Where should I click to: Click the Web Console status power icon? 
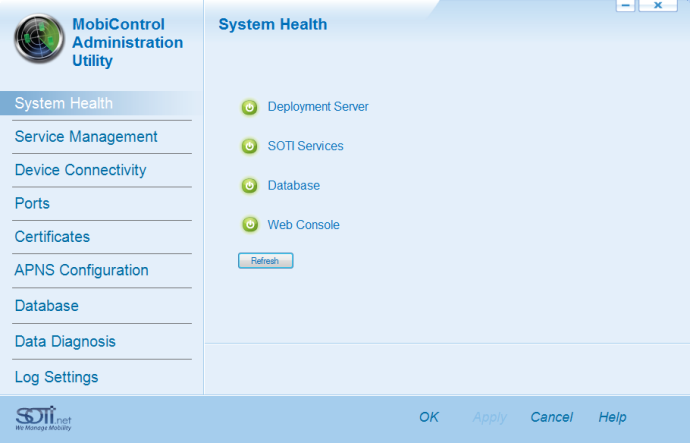250,225
